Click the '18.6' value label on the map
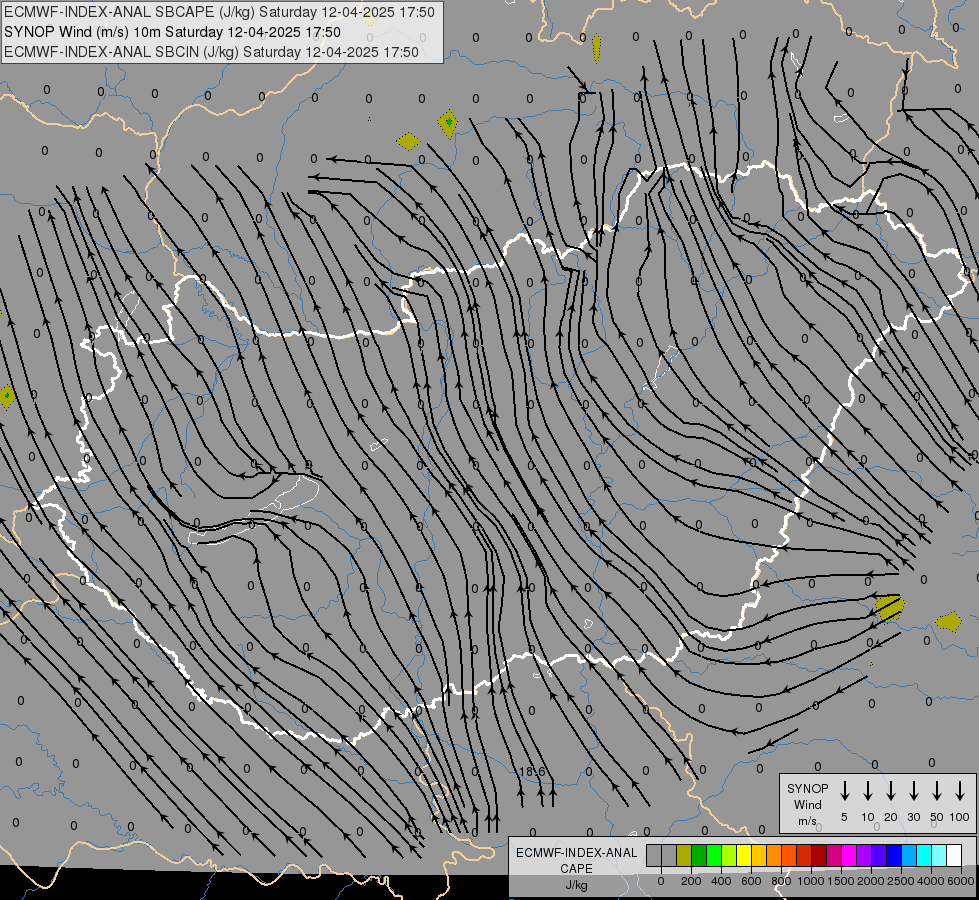This screenshot has width=979, height=900. 533,772
